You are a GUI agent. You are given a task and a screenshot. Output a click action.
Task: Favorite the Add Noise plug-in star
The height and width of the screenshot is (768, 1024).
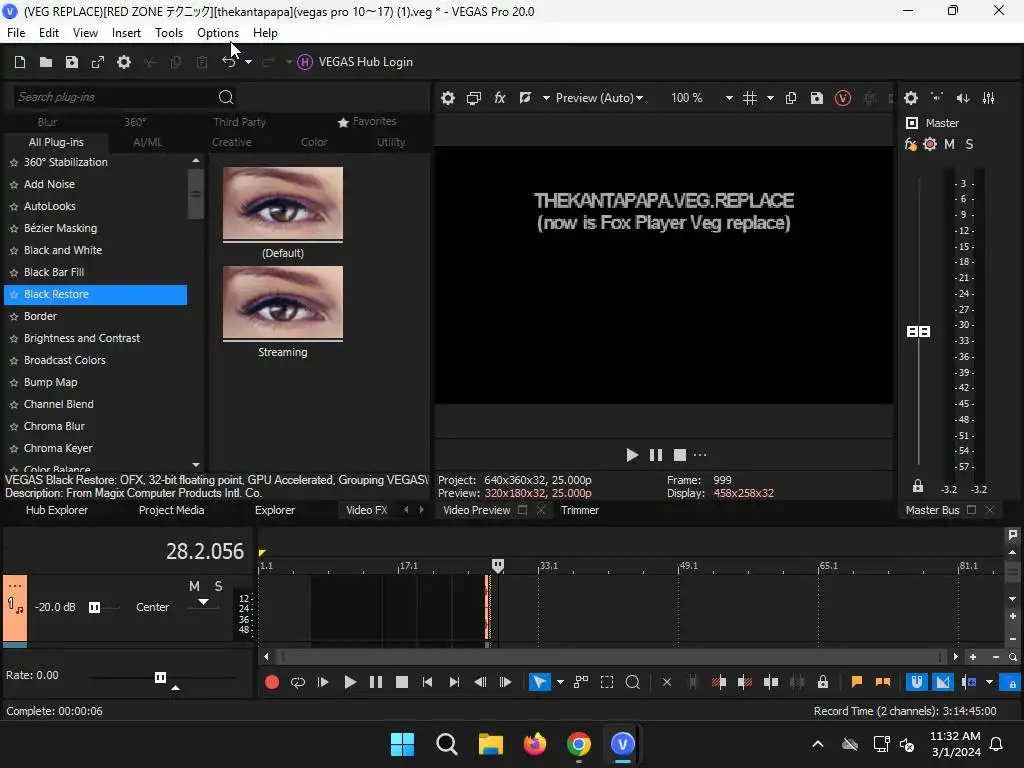click(x=14, y=185)
